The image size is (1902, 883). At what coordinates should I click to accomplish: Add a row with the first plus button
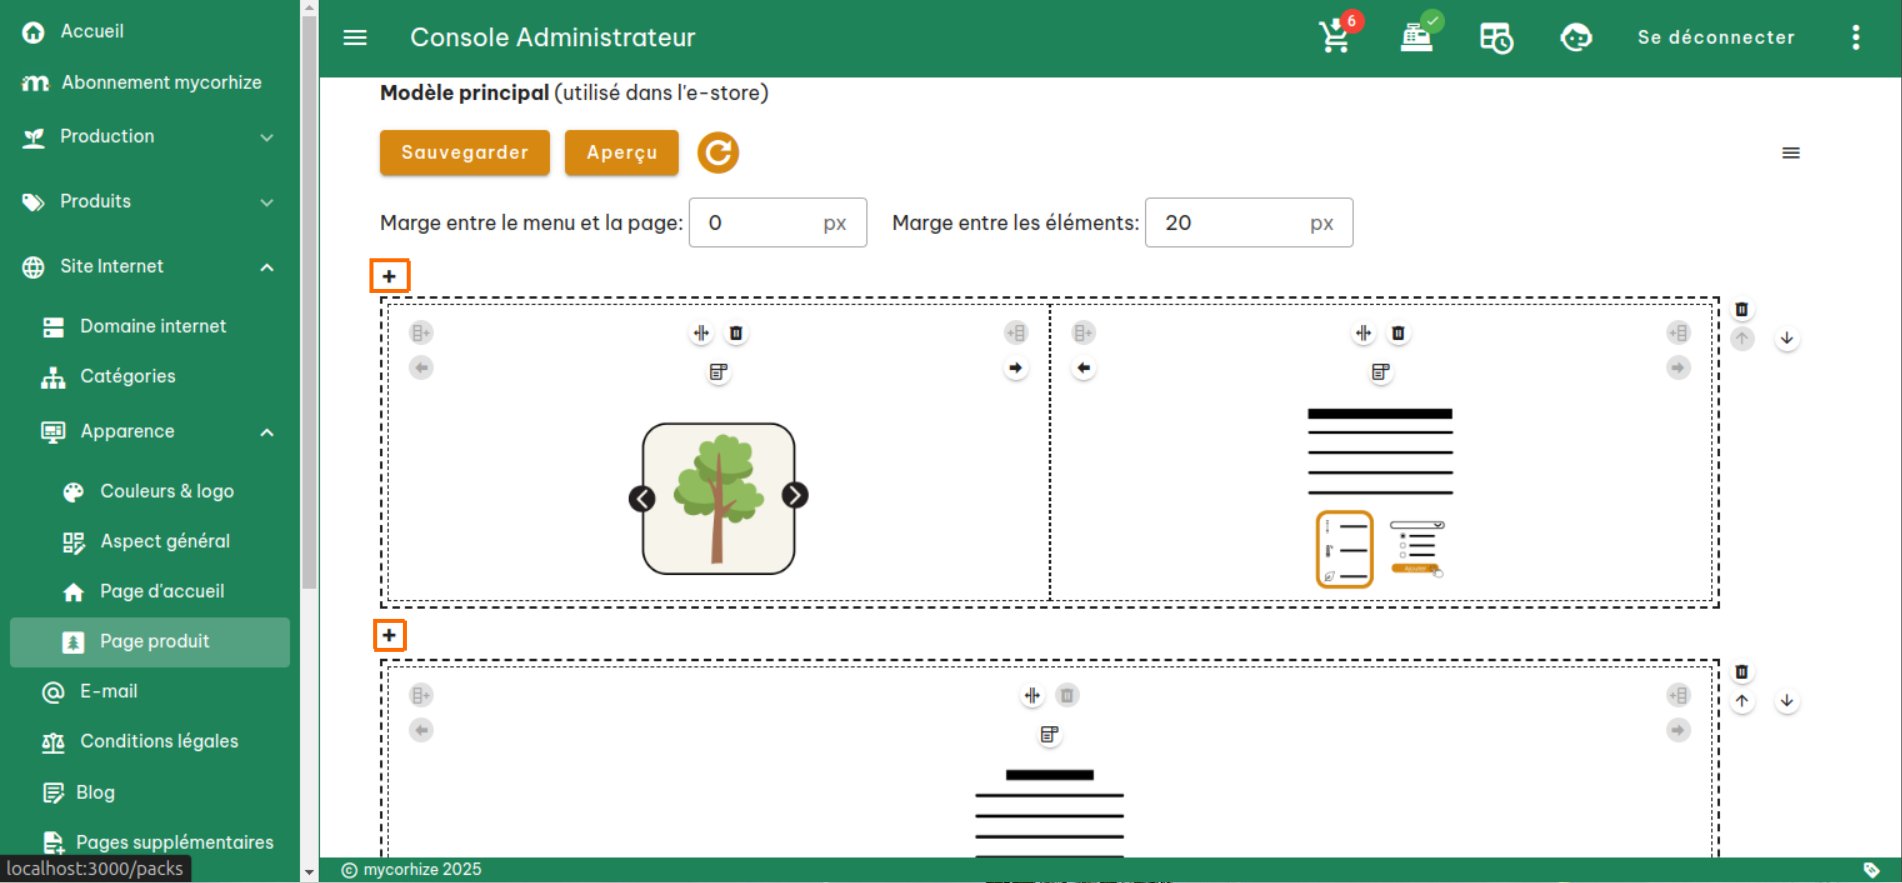[390, 276]
